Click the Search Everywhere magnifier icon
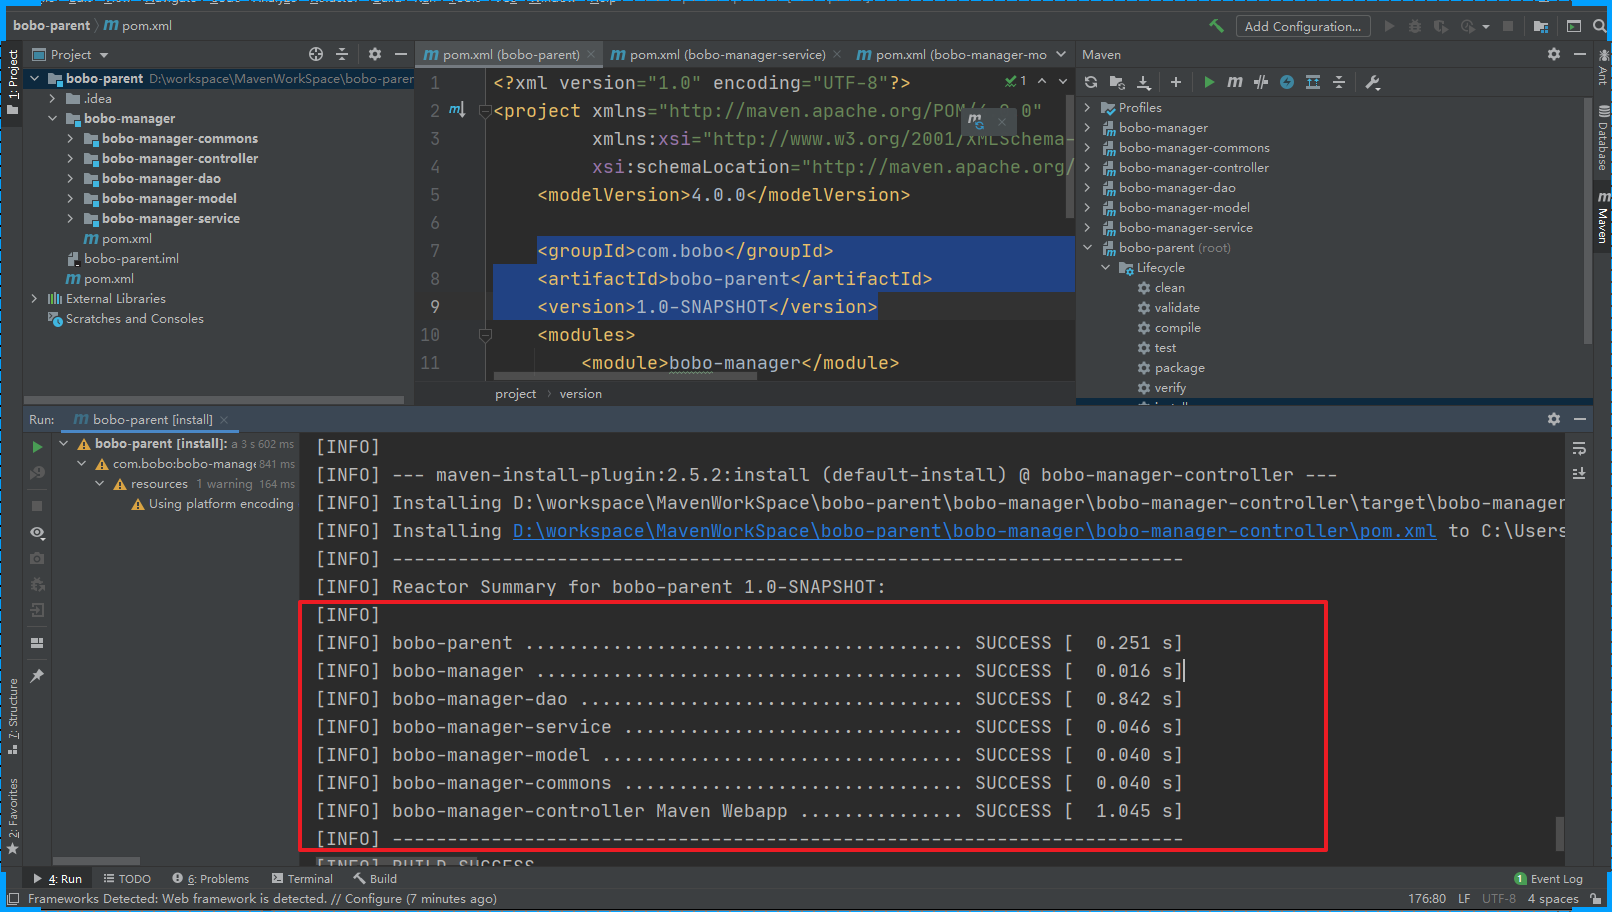 point(1599,26)
